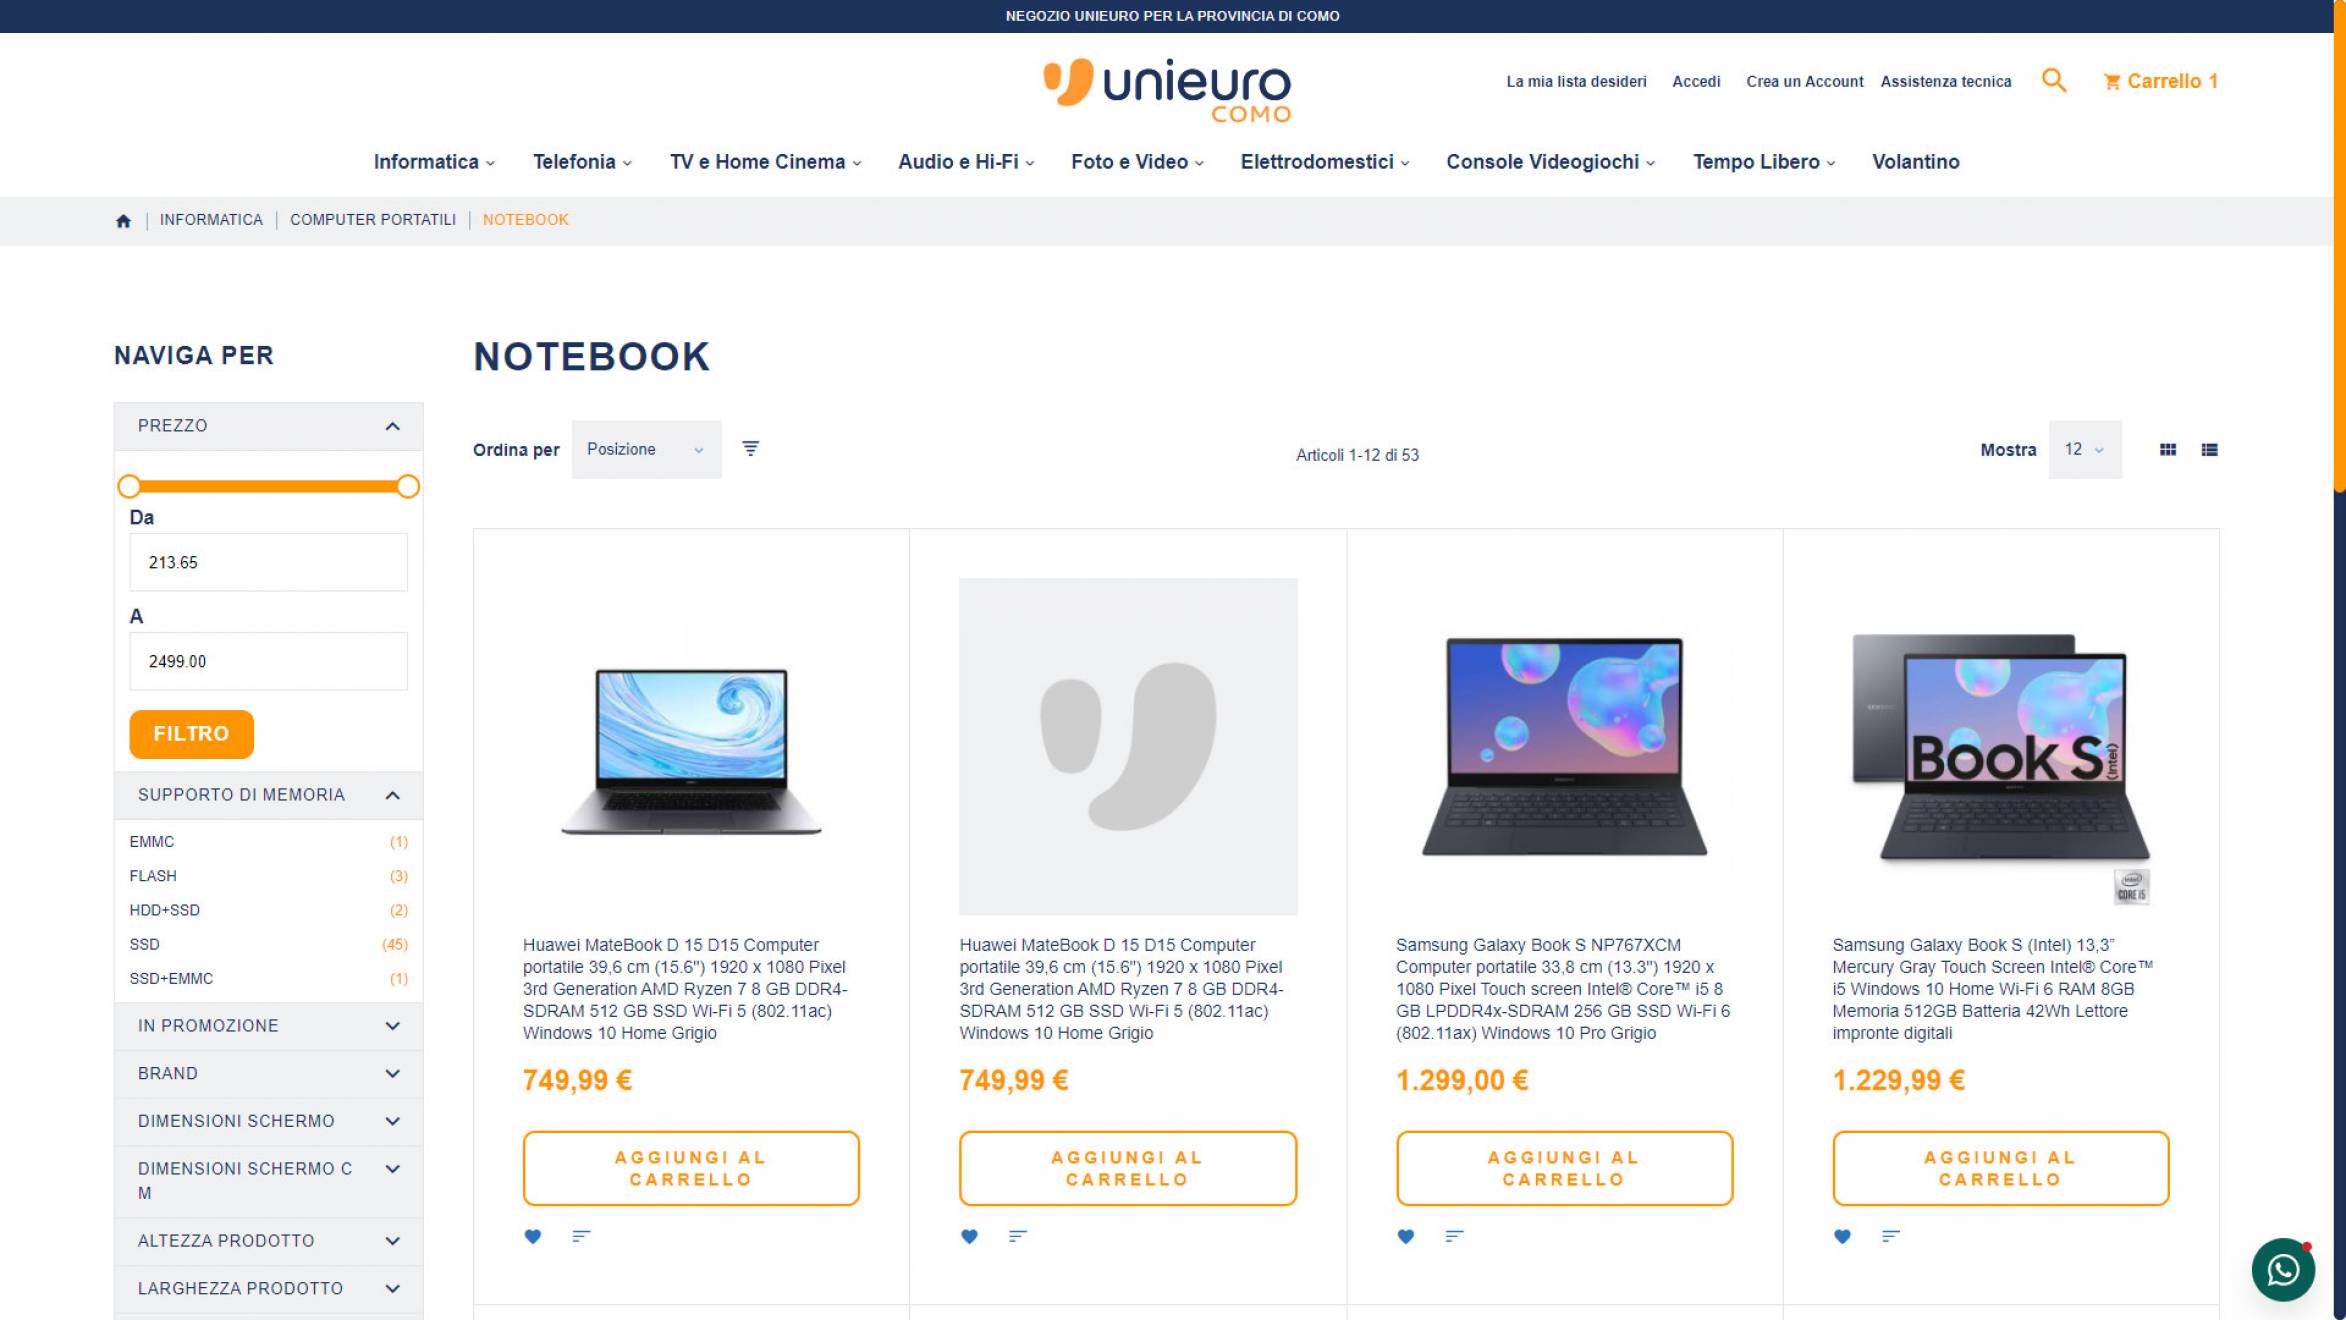This screenshot has height=1320, width=2346.
Task: Open the Ordina per Posizione dropdown
Action: 646,449
